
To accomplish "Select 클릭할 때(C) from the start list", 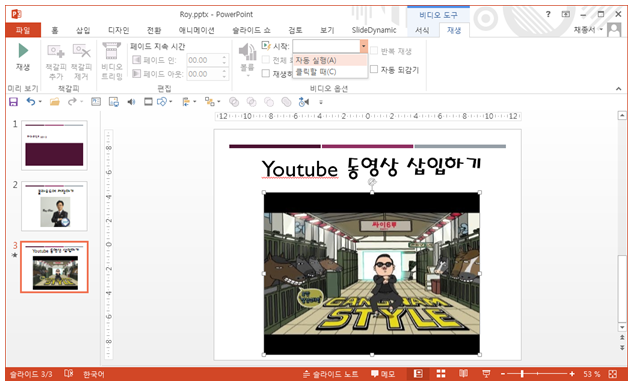I will [330, 72].
